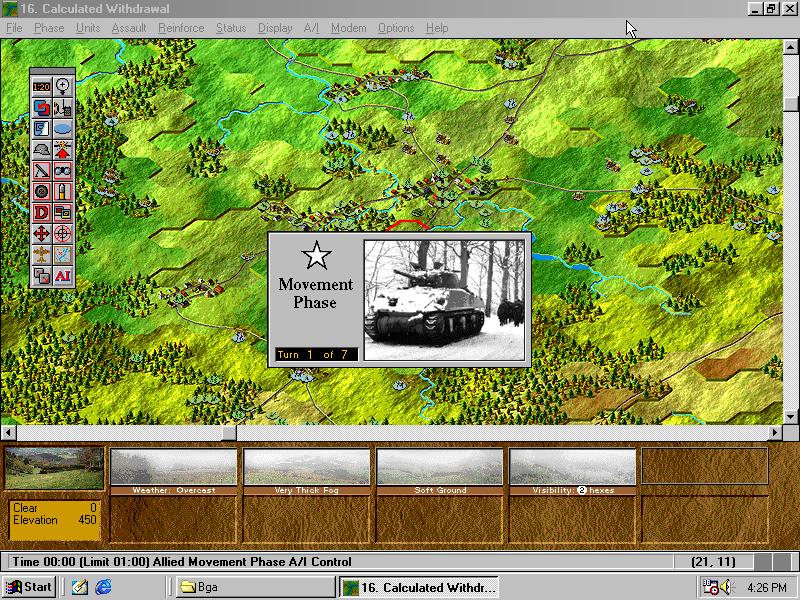
Task: Click the map's vertical scrollbar down arrow
Action: point(791,417)
